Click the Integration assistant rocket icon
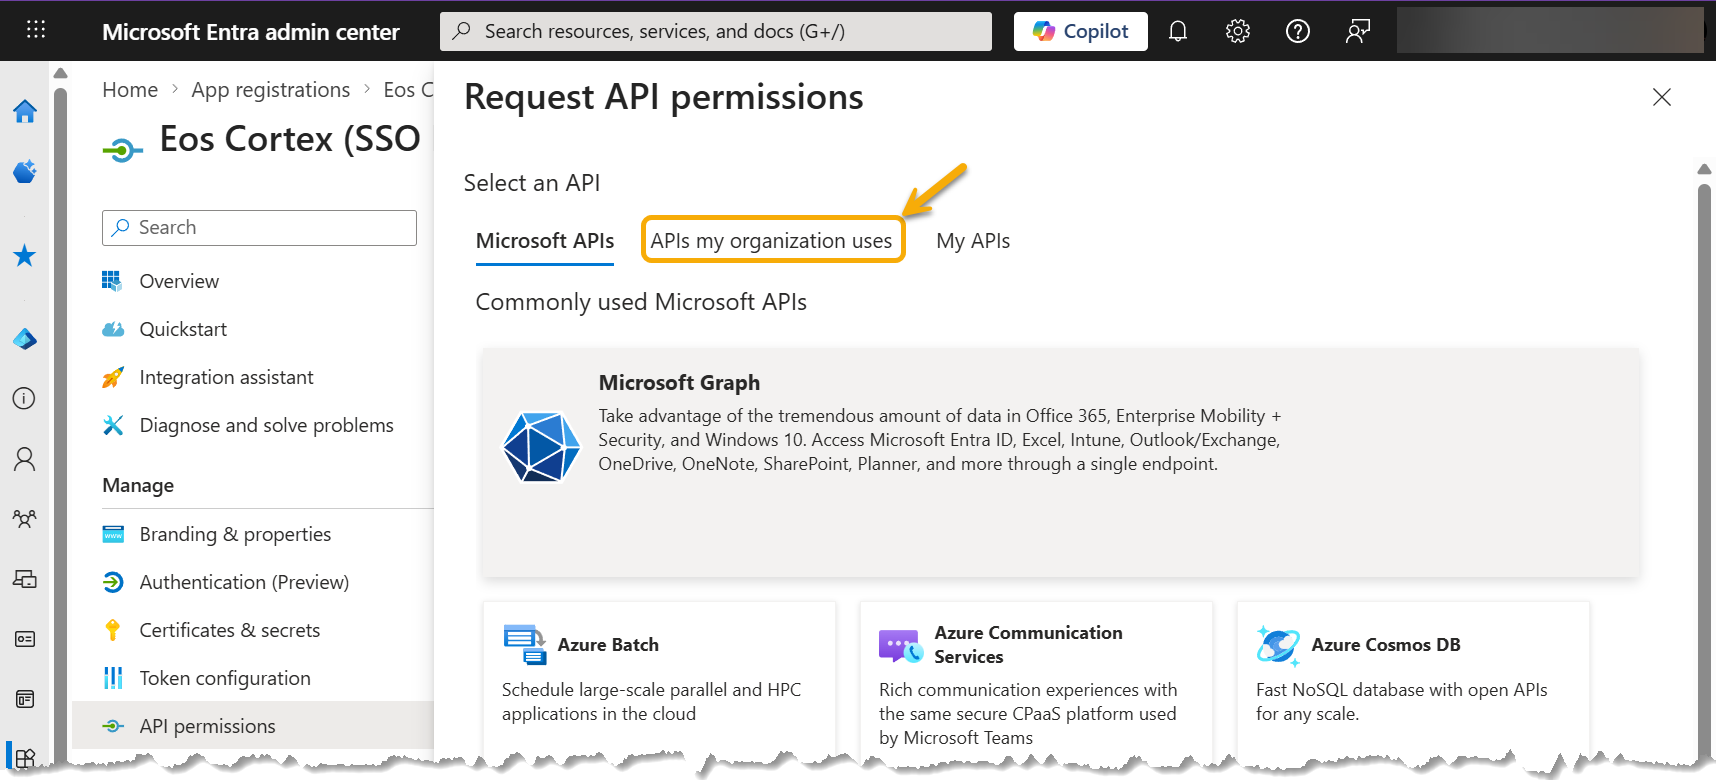 [113, 377]
